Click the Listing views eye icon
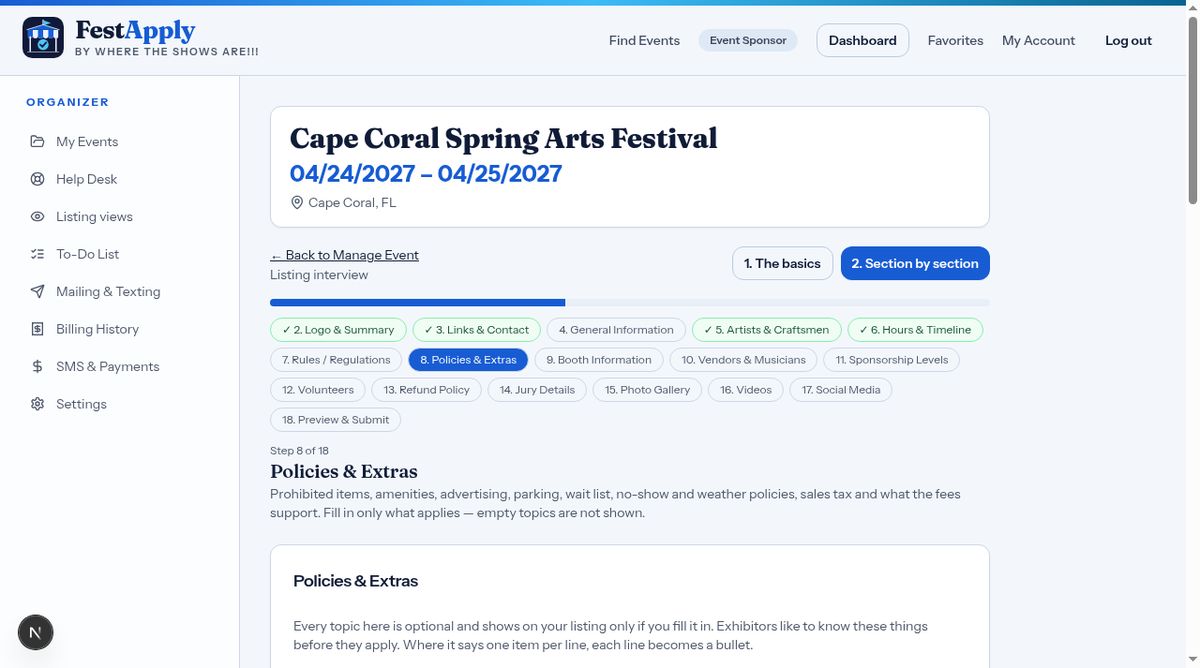This screenshot has height=668, width=1200. pyautogui.click(x=37, y=216)
